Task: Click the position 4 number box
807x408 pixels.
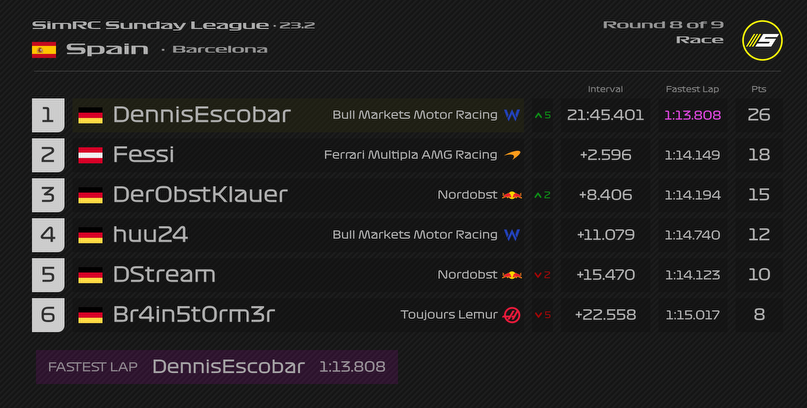Action: point(47,235)
